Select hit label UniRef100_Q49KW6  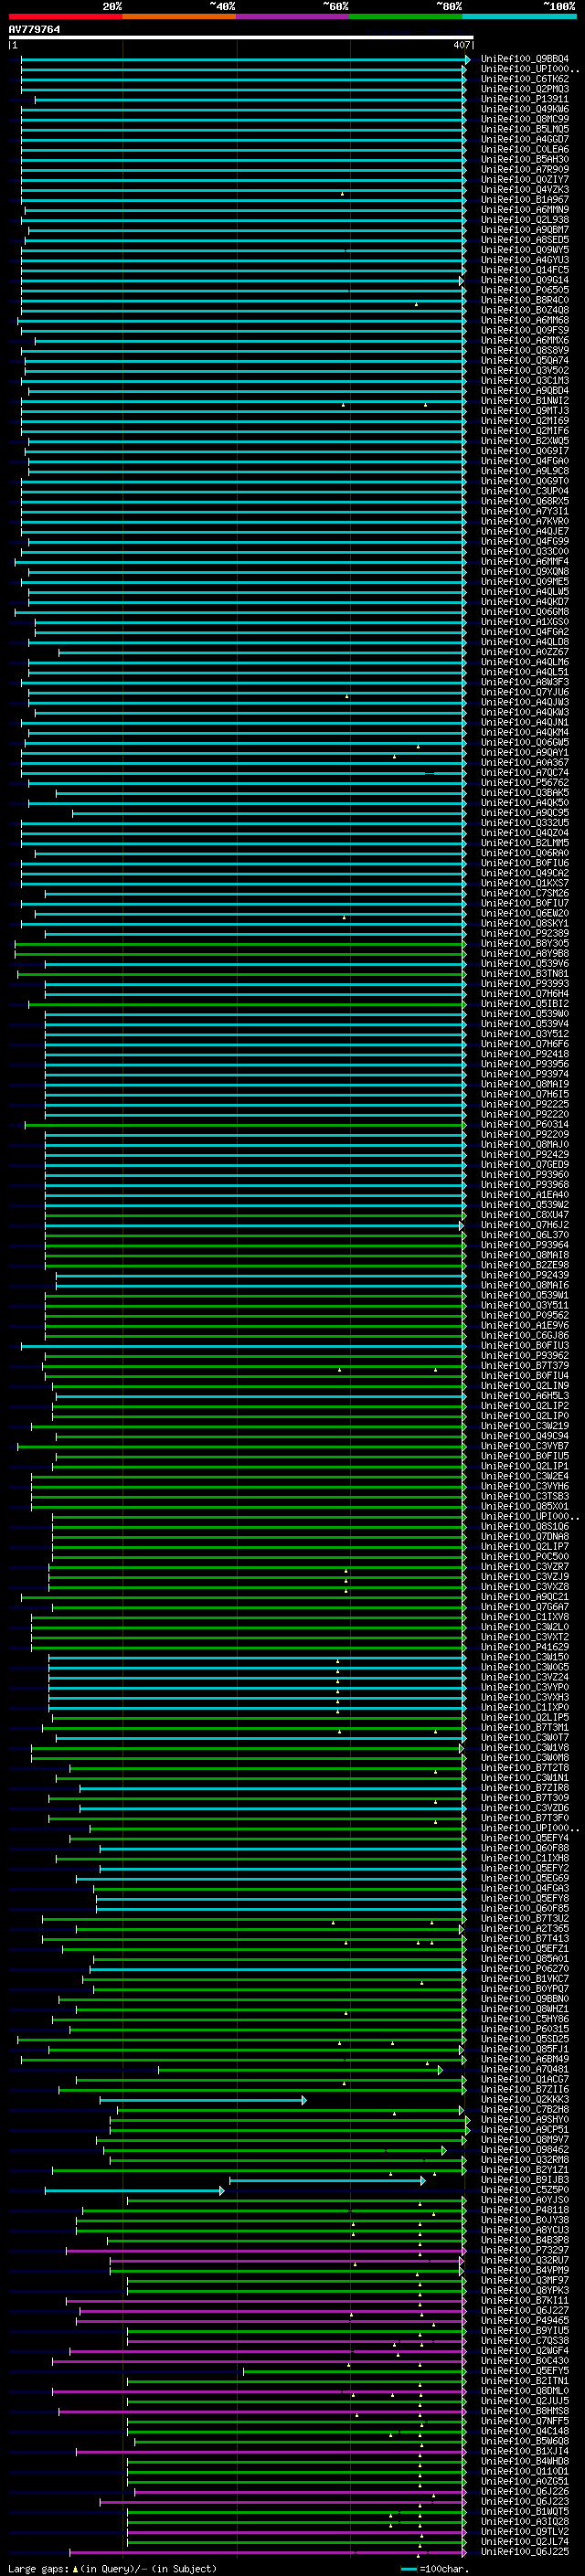pyautogui.click(x=524, y=109)
